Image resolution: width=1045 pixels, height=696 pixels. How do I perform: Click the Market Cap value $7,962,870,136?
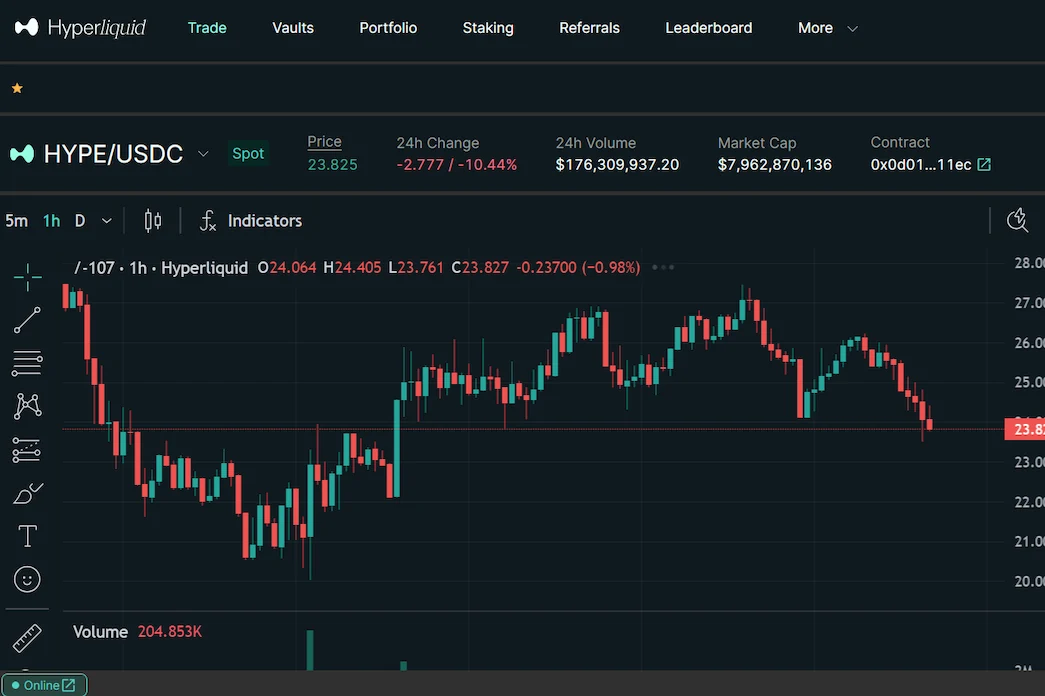pos(774,165)
